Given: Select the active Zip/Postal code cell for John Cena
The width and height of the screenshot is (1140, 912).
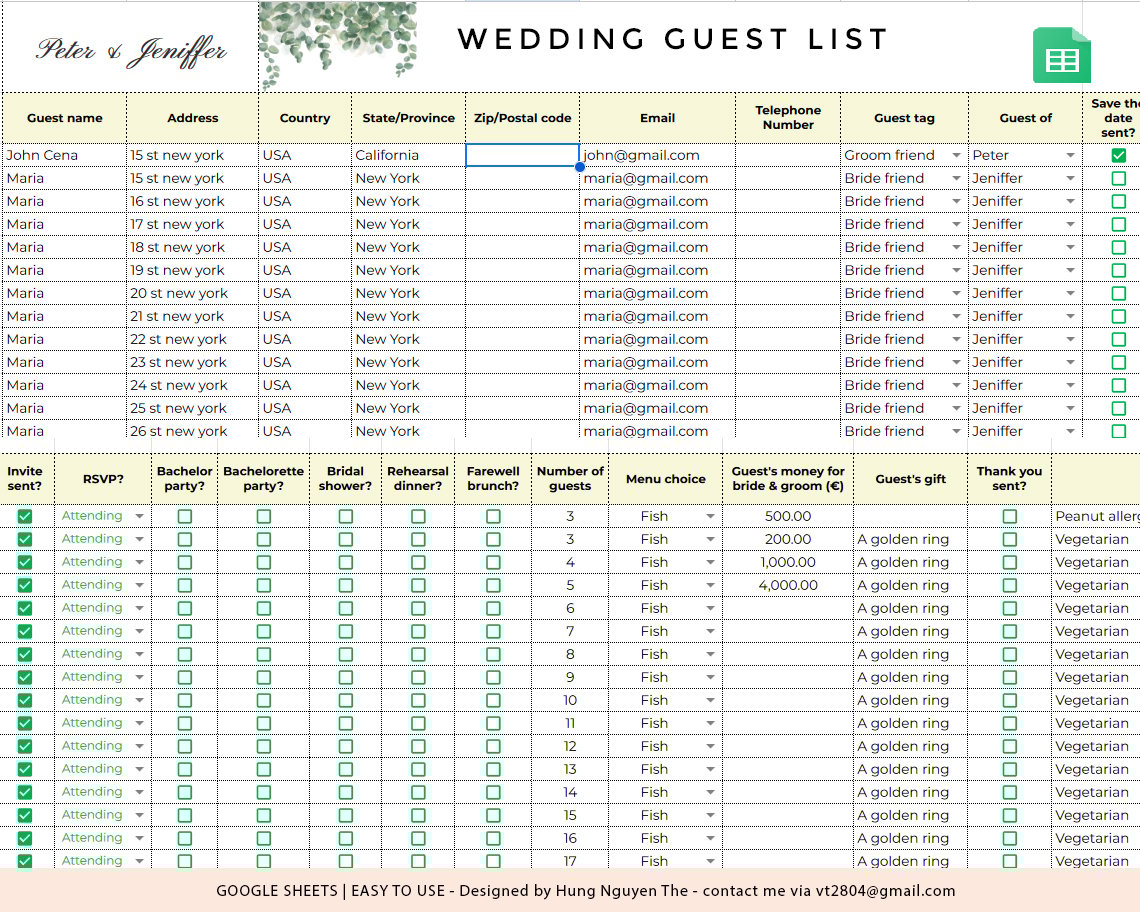Looking at the screenshot, I should (522, 155).
